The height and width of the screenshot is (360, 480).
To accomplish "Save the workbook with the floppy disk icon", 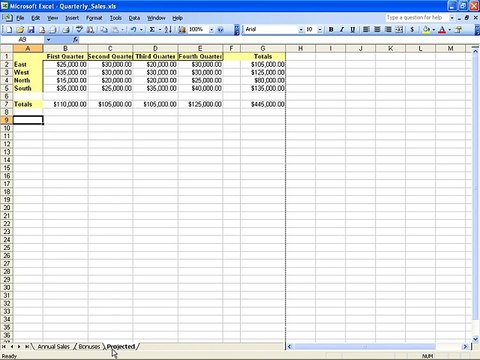I will (x=31, y=30).
